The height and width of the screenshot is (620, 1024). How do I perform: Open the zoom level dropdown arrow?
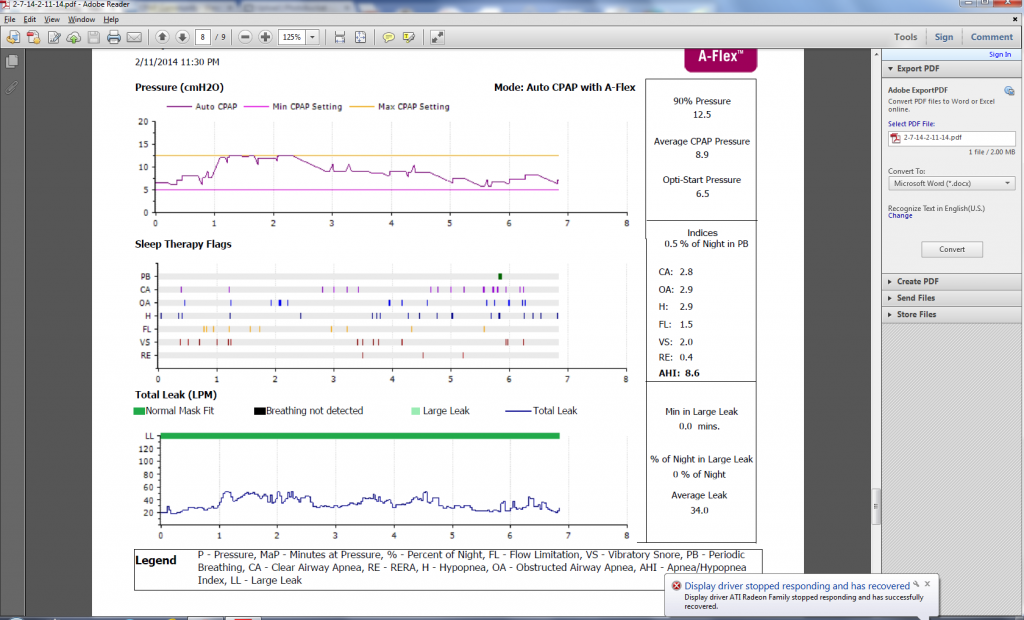tap(312, 37)
